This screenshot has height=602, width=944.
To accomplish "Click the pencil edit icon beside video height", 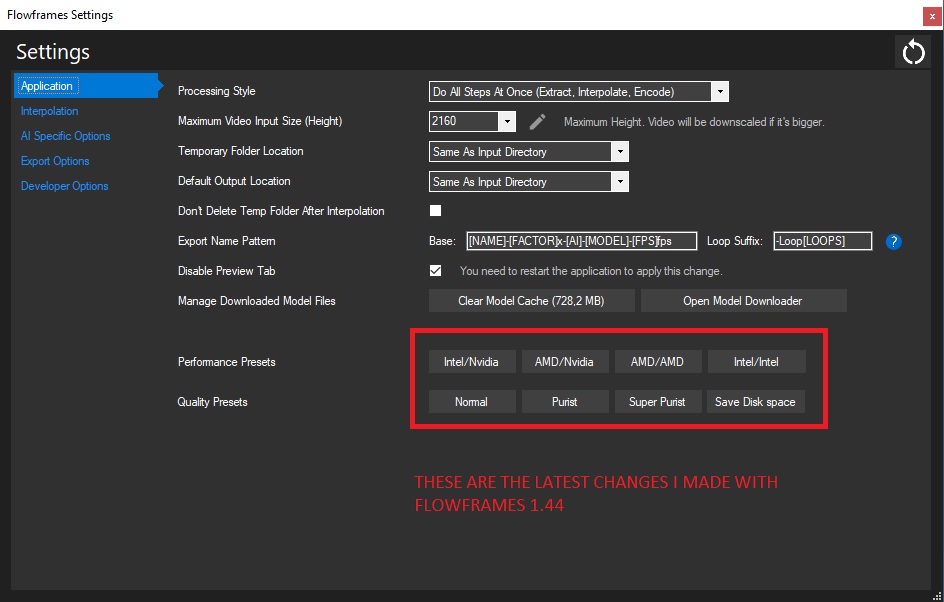I will coord(537,121).
